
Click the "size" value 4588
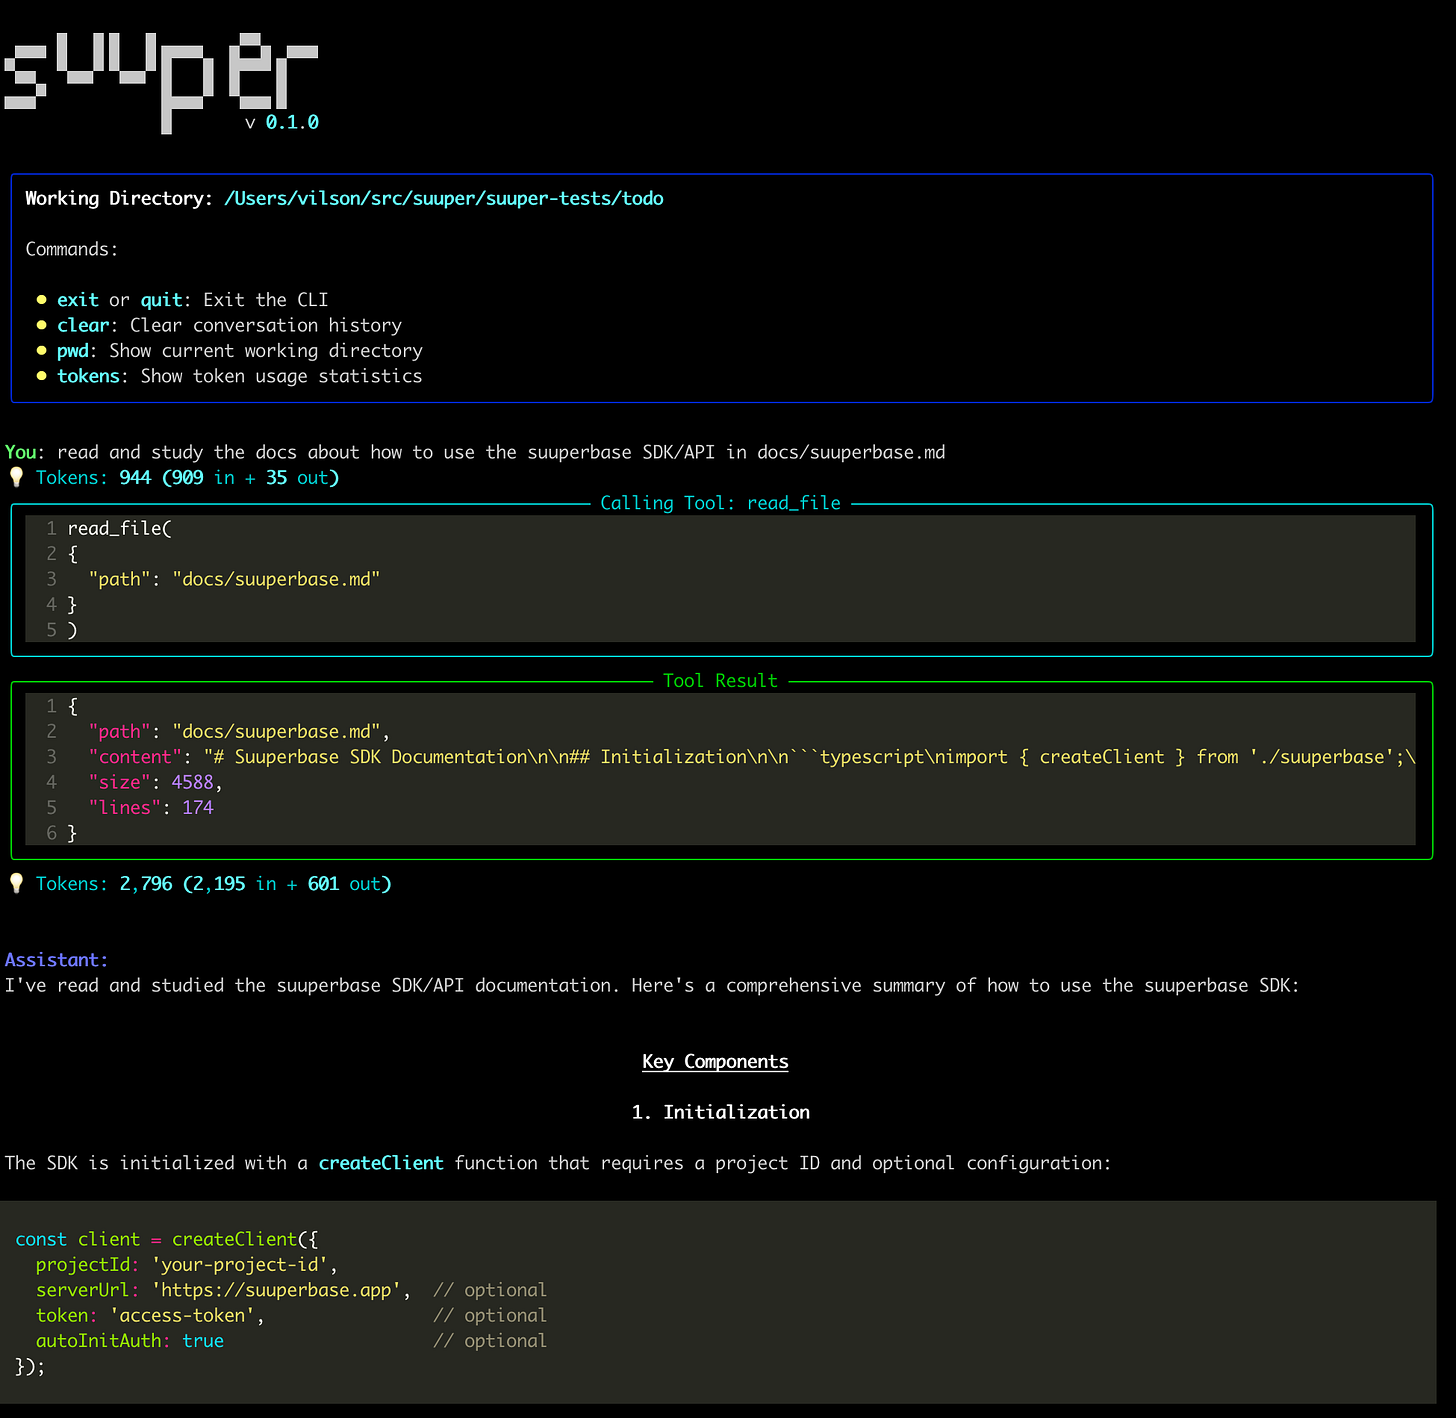(192, 782)
